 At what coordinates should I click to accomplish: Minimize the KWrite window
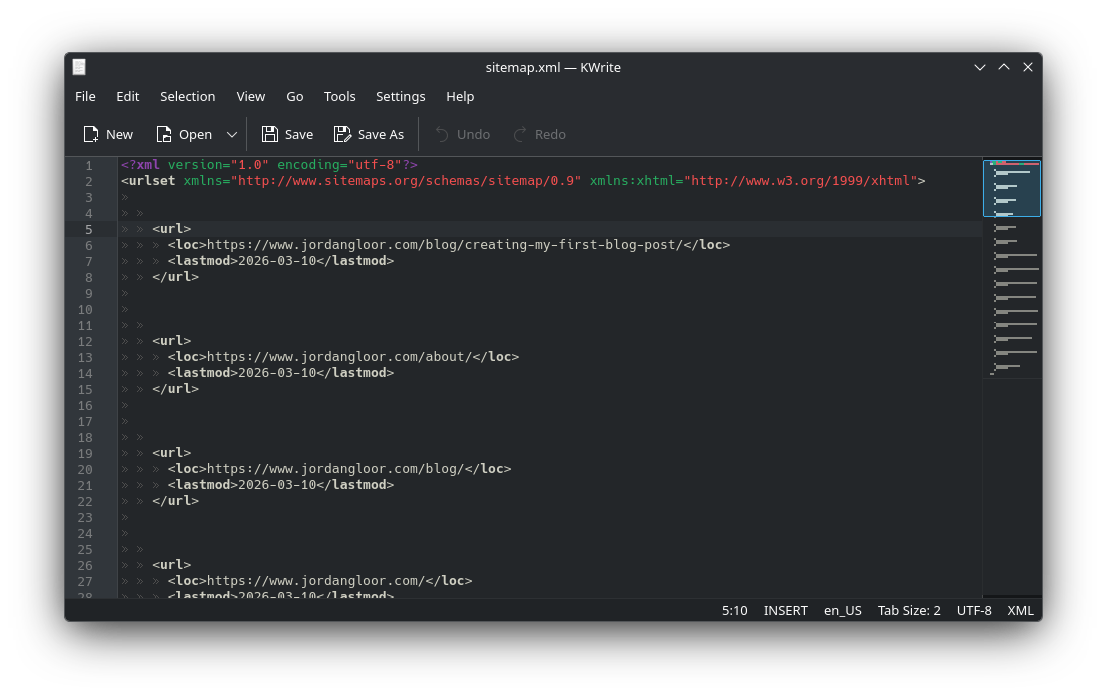(980, 67)
